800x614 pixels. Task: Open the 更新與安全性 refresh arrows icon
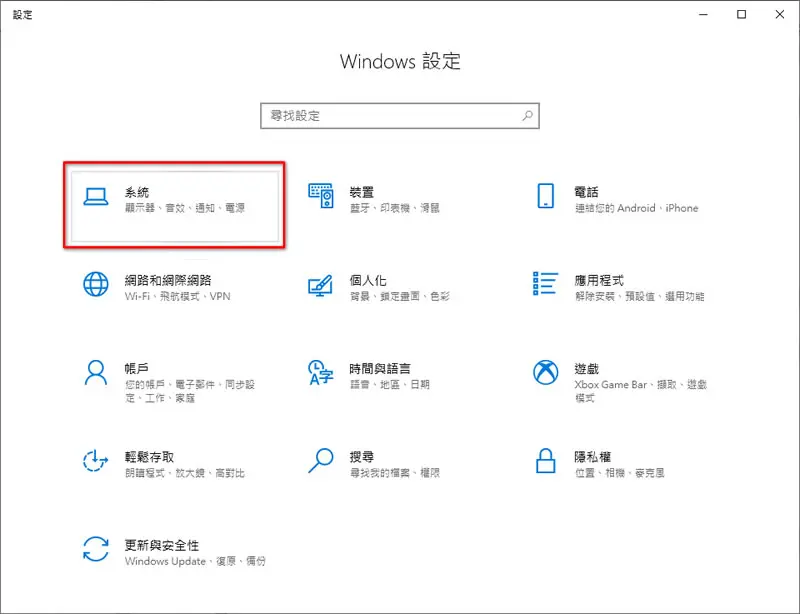(x=96, y=549)
